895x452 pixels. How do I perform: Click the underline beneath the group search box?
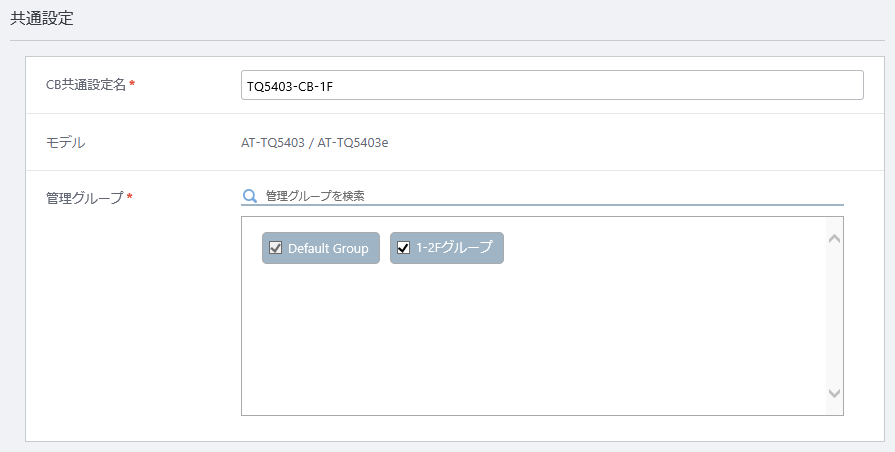tap(542, 204)
